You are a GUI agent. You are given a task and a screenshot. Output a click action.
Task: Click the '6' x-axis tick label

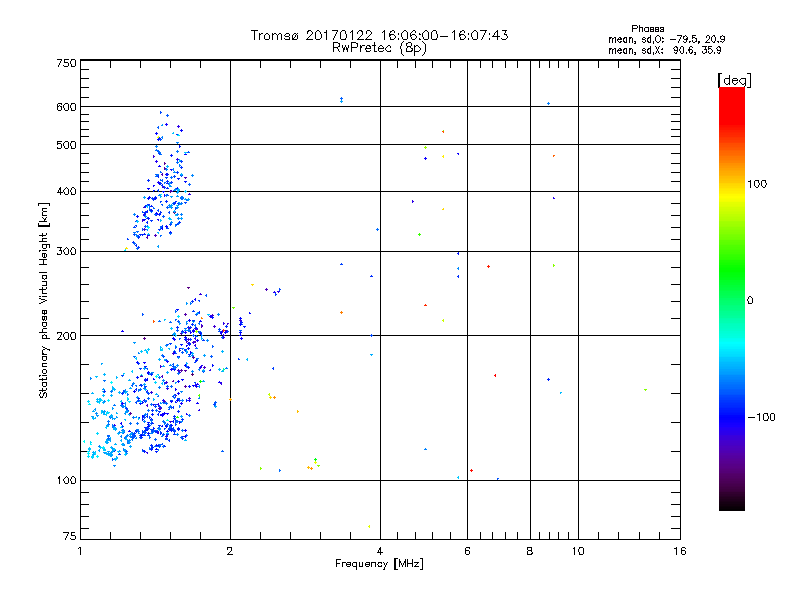point(467,551)
